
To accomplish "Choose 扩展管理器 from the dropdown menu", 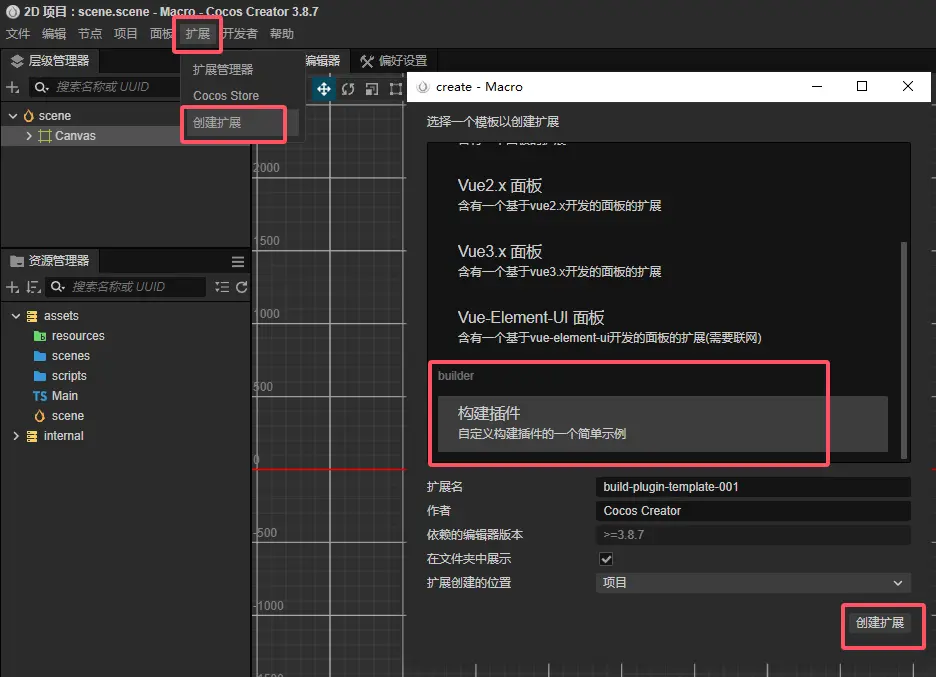I will pyautogui.click(x=223, y=70).
